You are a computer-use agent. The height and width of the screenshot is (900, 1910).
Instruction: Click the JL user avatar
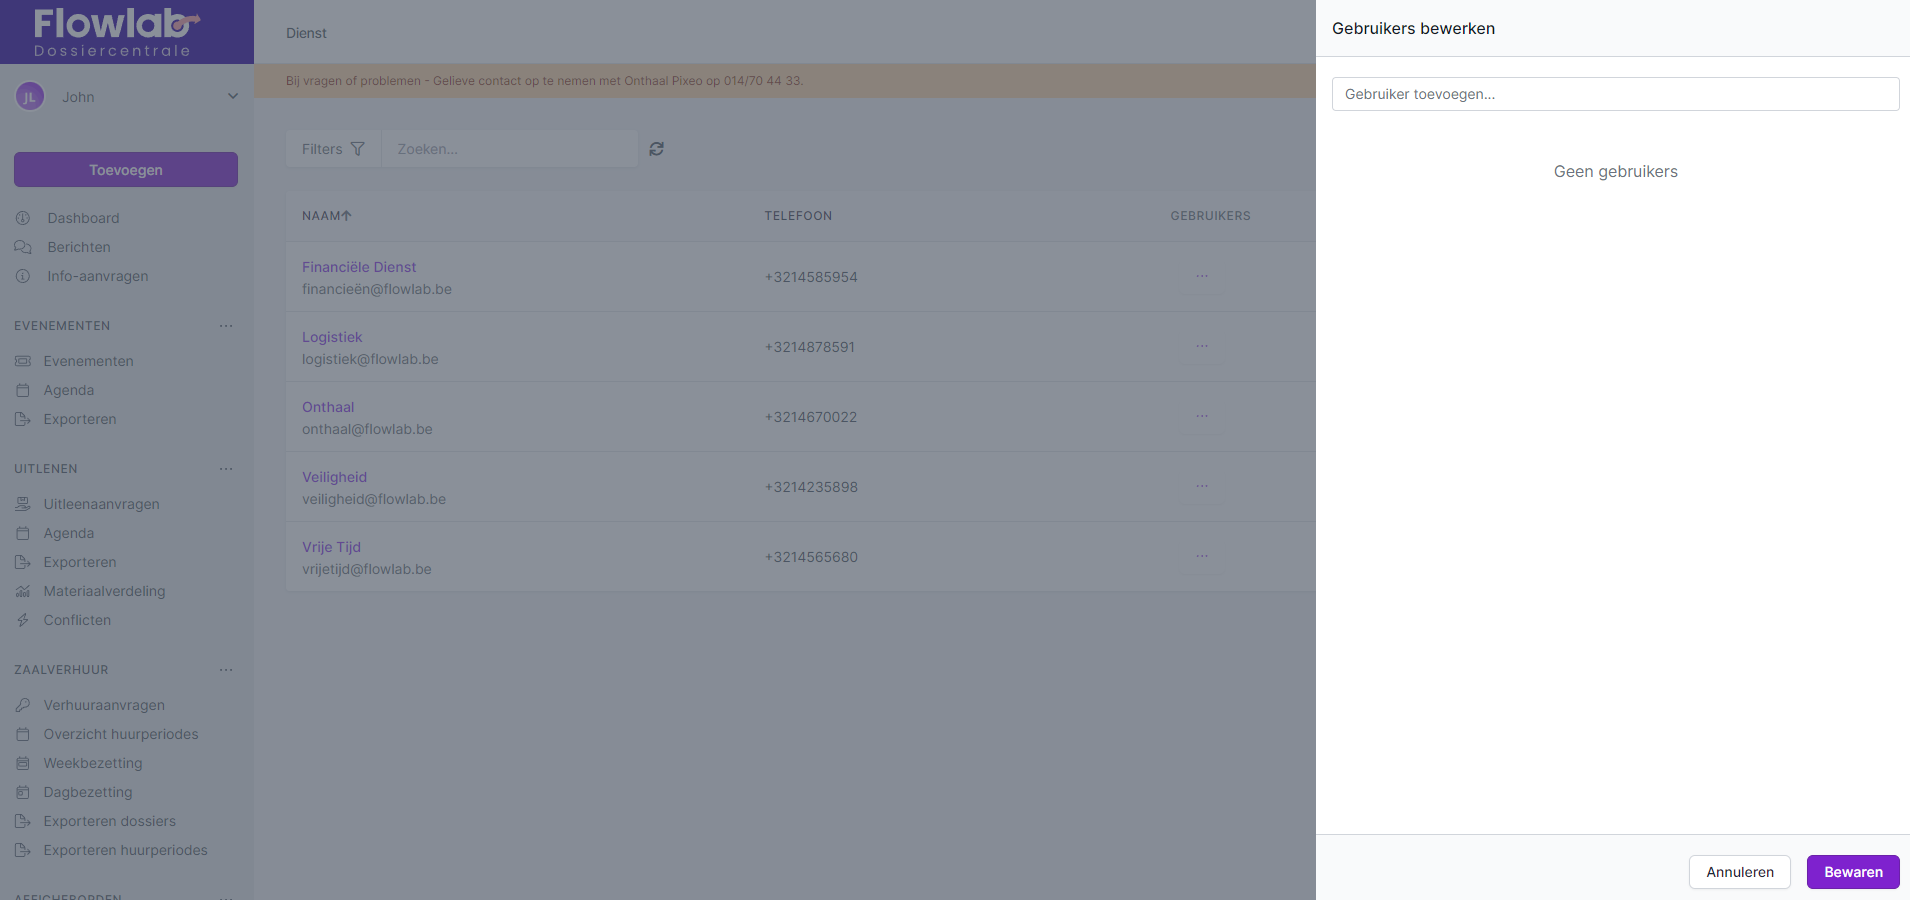coord(30,97)
